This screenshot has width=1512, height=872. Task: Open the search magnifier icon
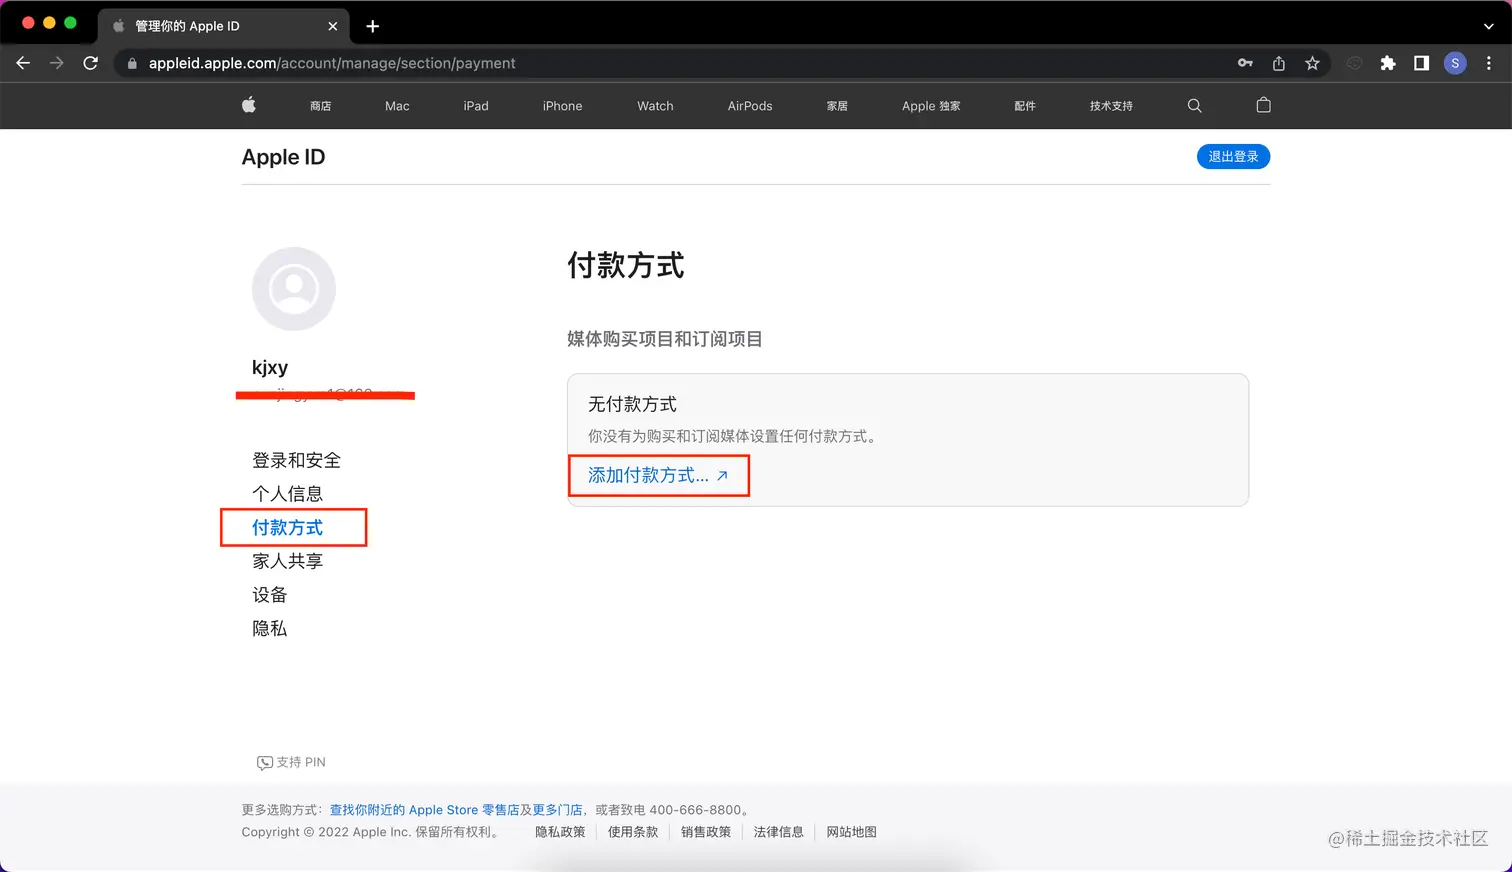(x=1194, y=105)
